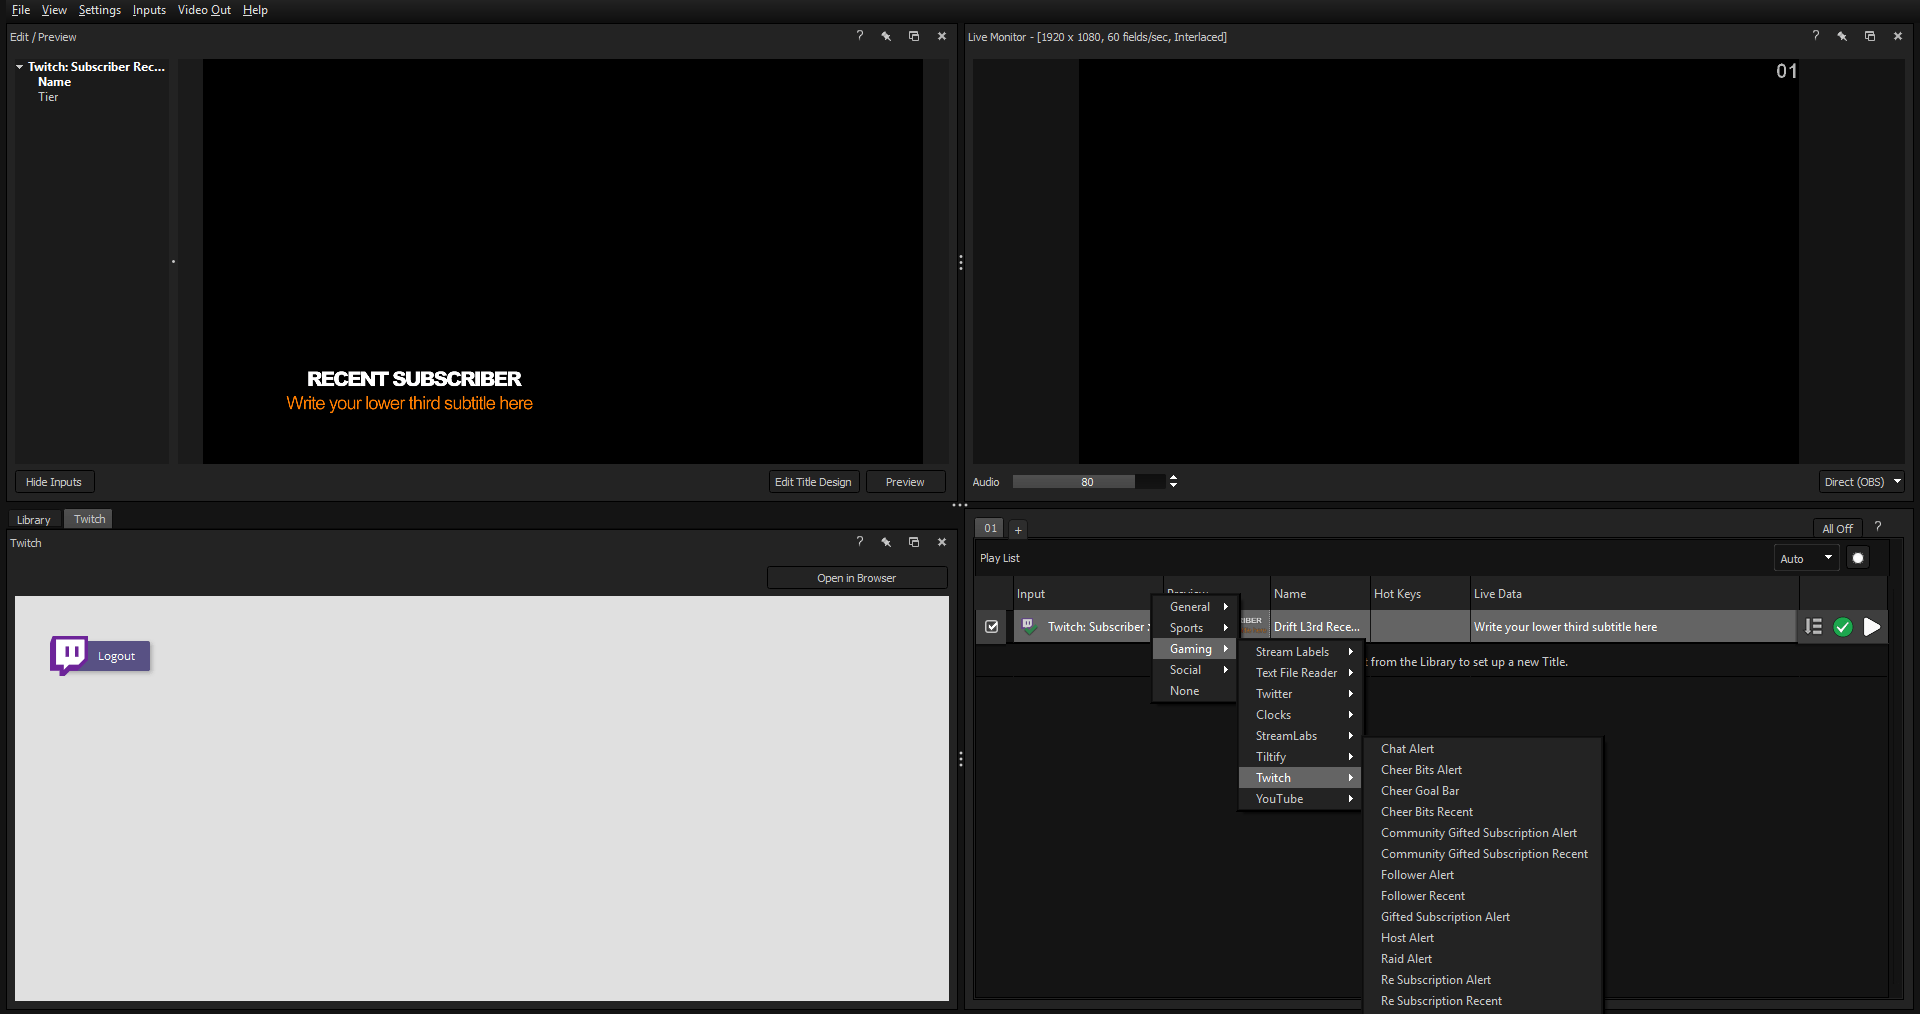This screenshot has height=1014, width=1920.
Task: Pin the Edit / Preview panel
Action: click(886, 36)
